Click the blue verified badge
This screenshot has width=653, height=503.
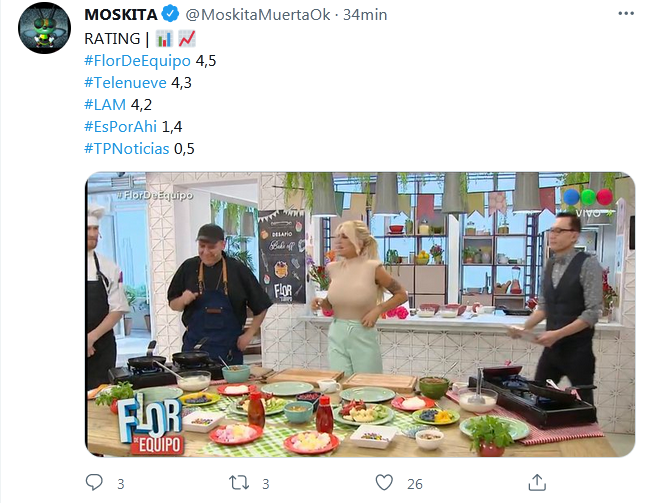click(x=170, y=14)
